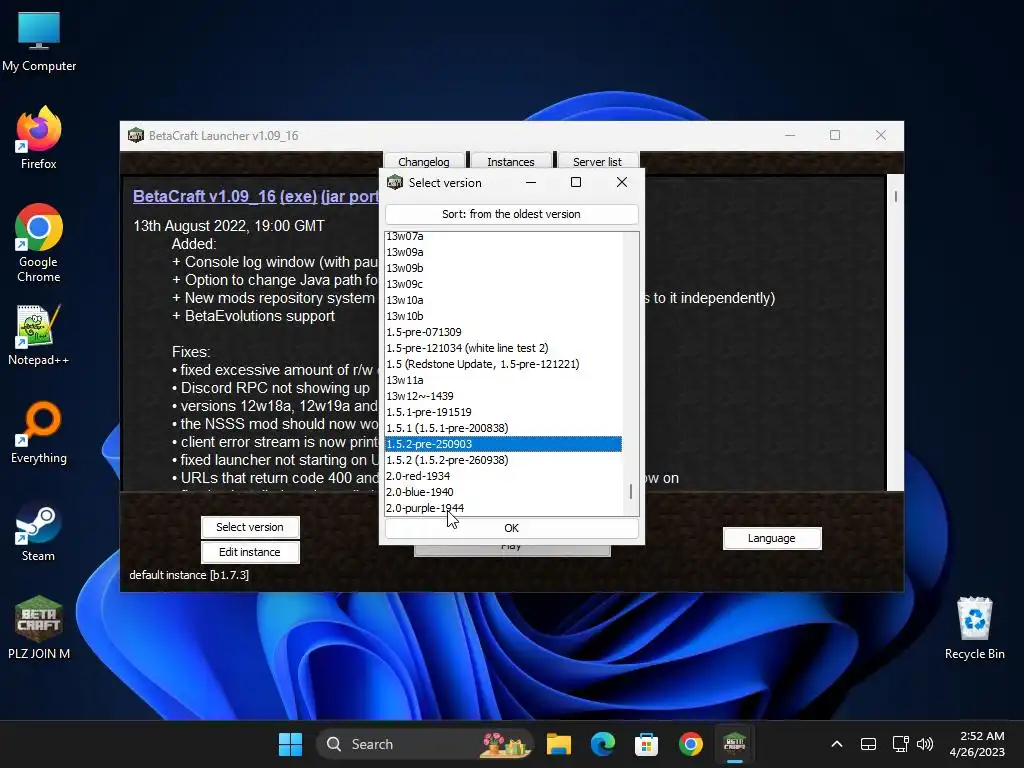The width and height of the screenshot is (1024, 768).
Task: Open the My Computer desktop icon
Action: [x=39, y=41]
